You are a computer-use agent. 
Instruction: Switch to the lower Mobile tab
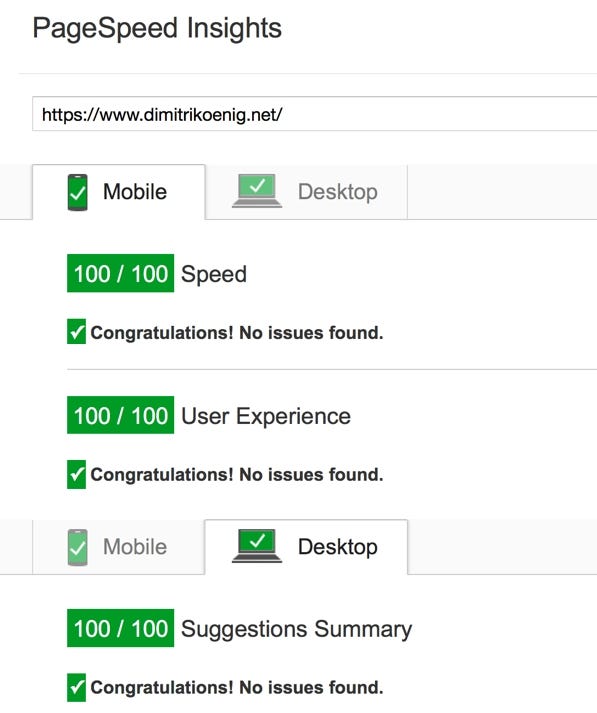click(119, 547)
